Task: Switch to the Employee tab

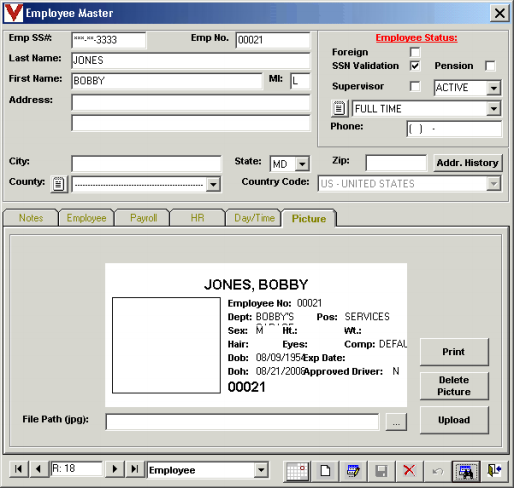Action: (x=86, y=218)
